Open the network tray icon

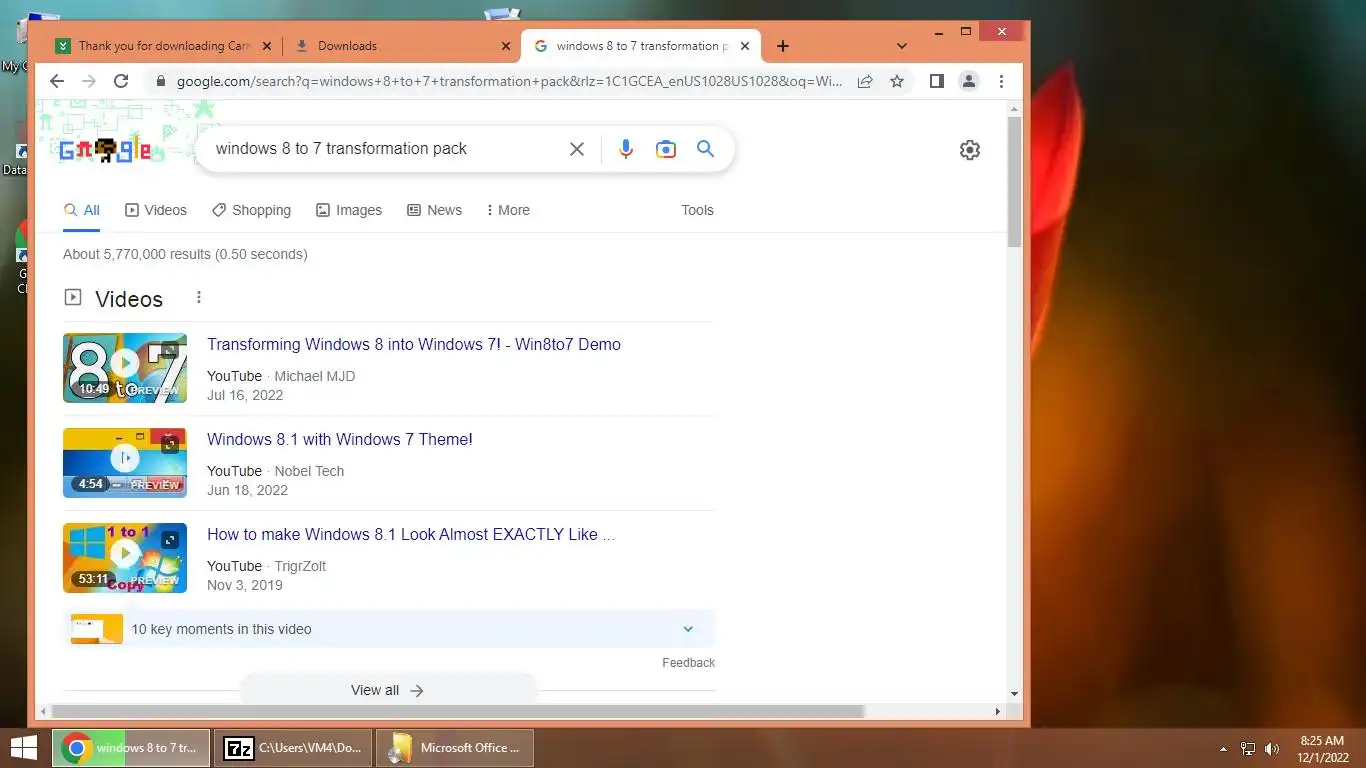(x=1248, y=749)
